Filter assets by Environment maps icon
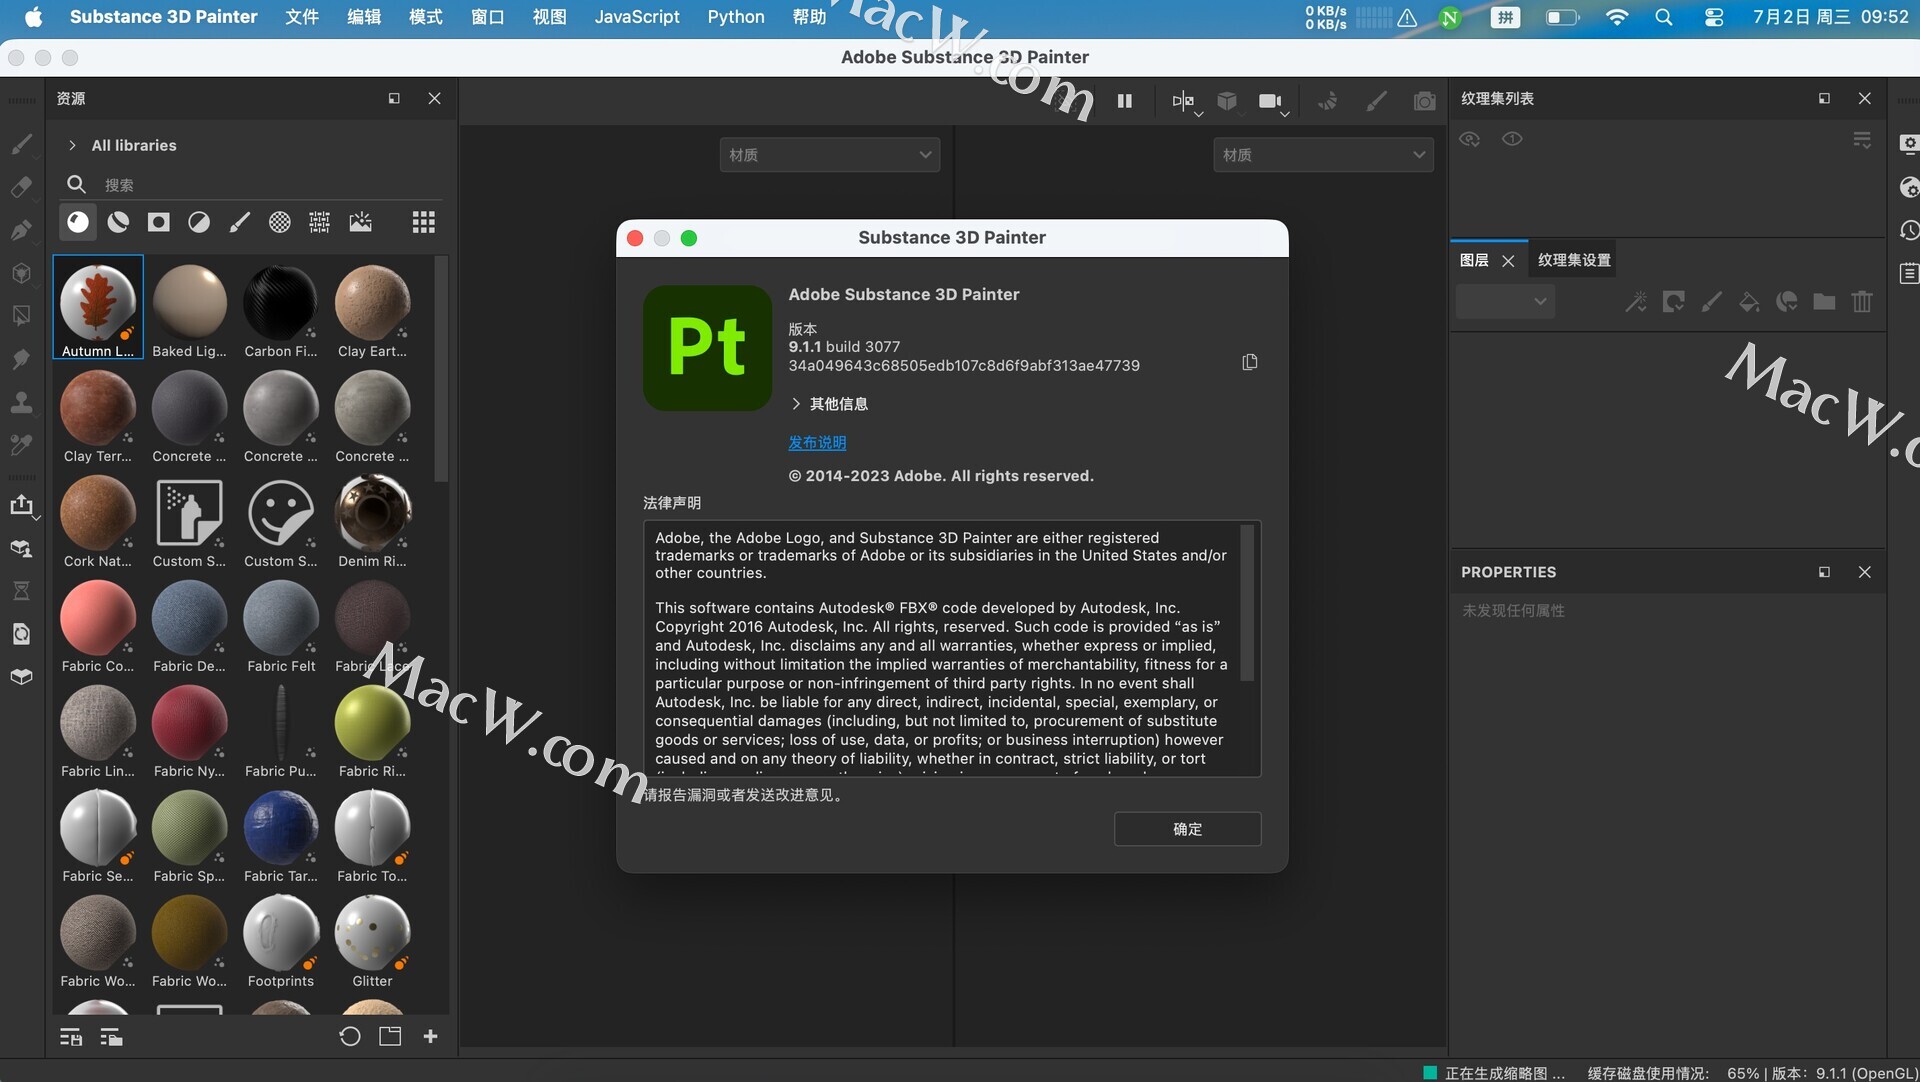1920x1082 pixels. 361,222
